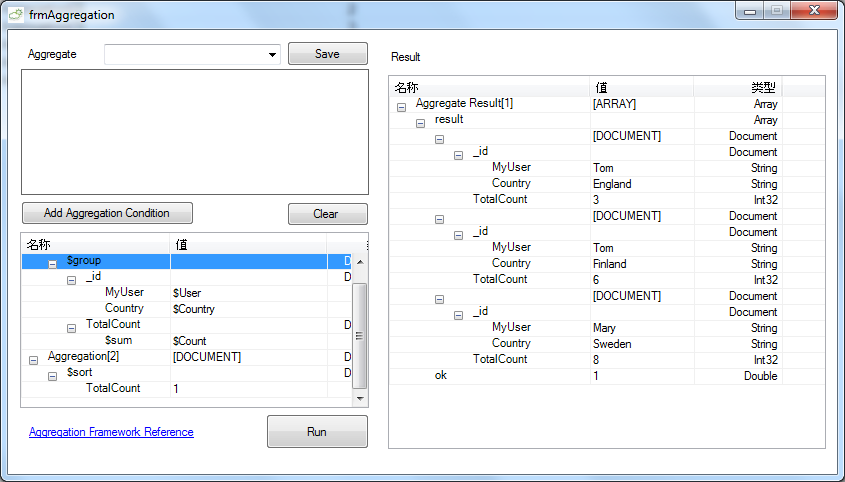Select the ok row
The image size is (845, 482).
click(x=586, y=375)
